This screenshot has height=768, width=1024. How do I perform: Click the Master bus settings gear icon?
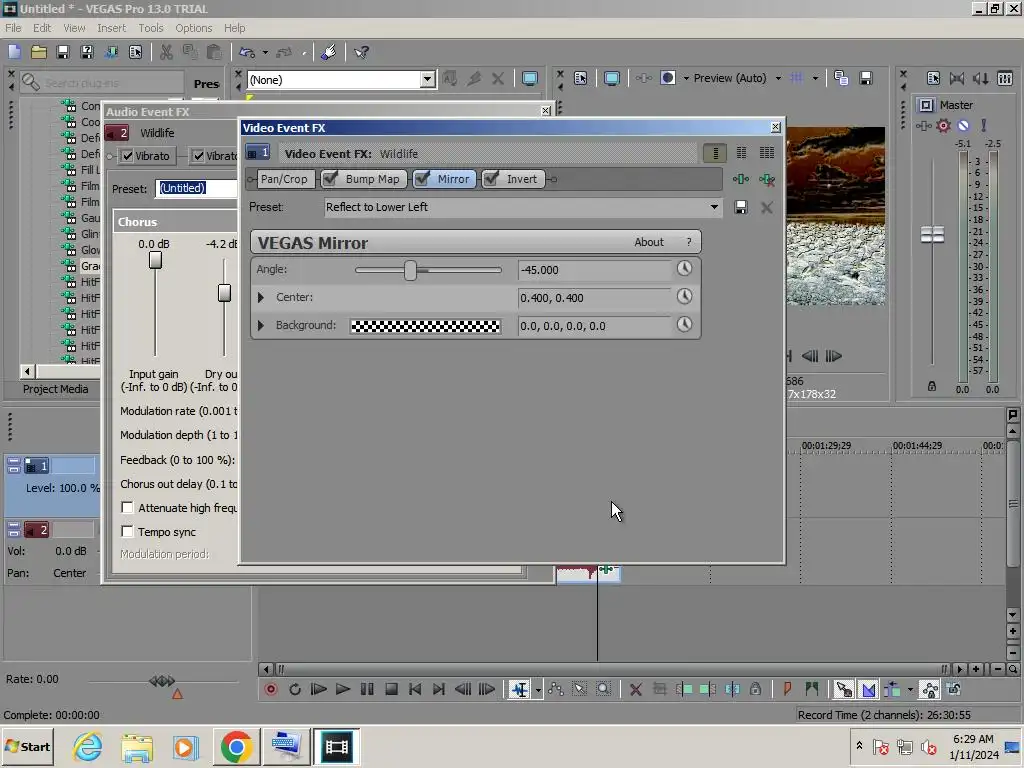(943, 125)
